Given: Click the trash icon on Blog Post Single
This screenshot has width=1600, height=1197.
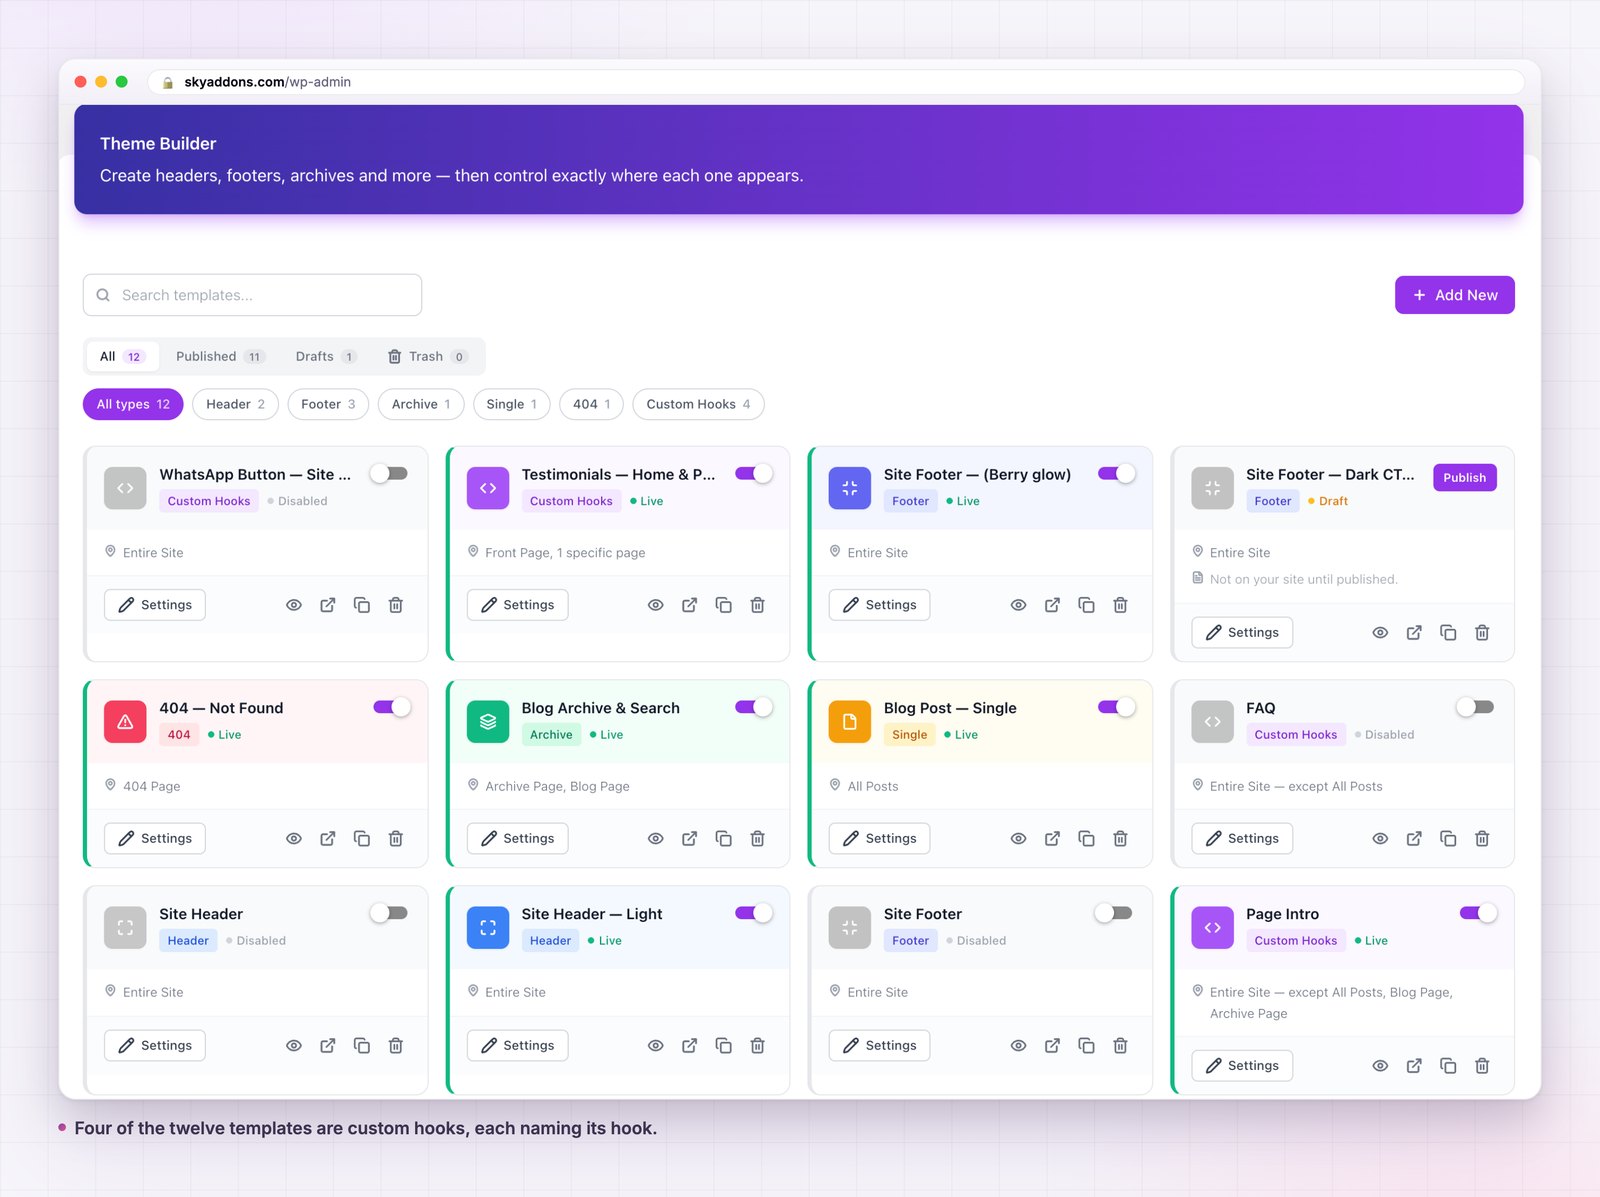Looking at the screenshot, I should (1120, 839).
